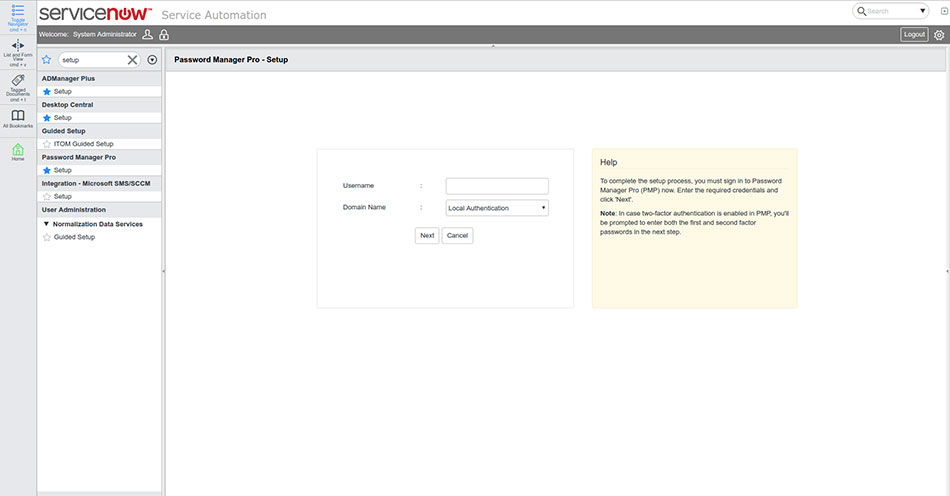Open Setup under Integration Microsoft SMS/SCCM

(x=62, y=196)
